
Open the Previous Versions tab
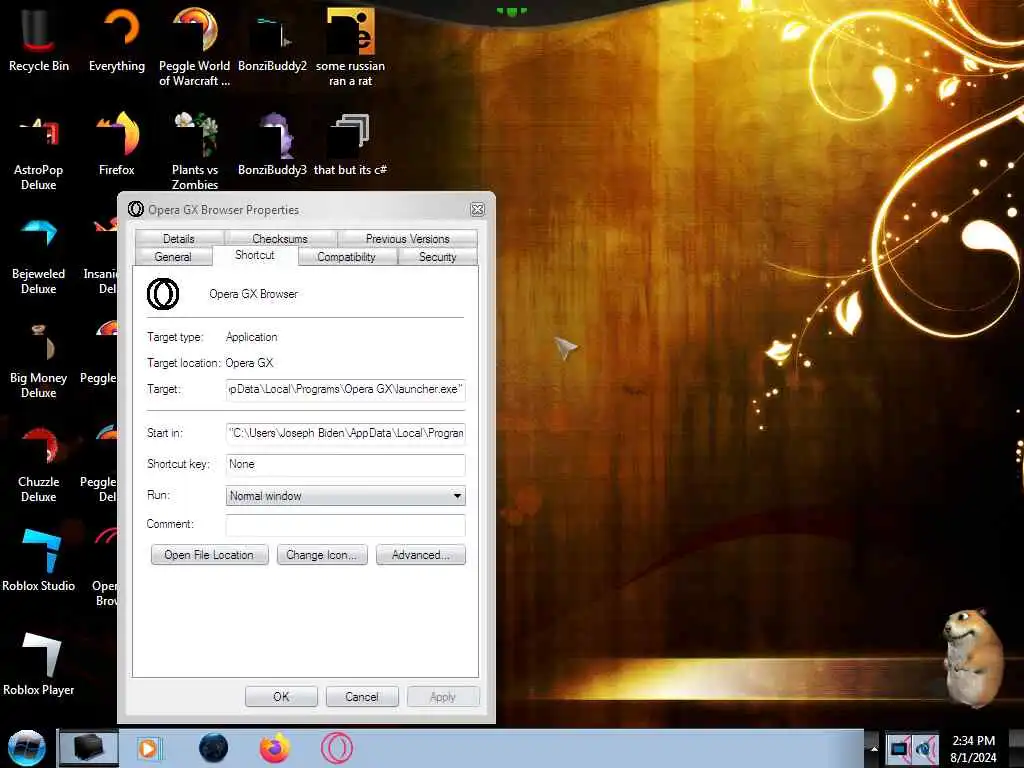point(408,238)
